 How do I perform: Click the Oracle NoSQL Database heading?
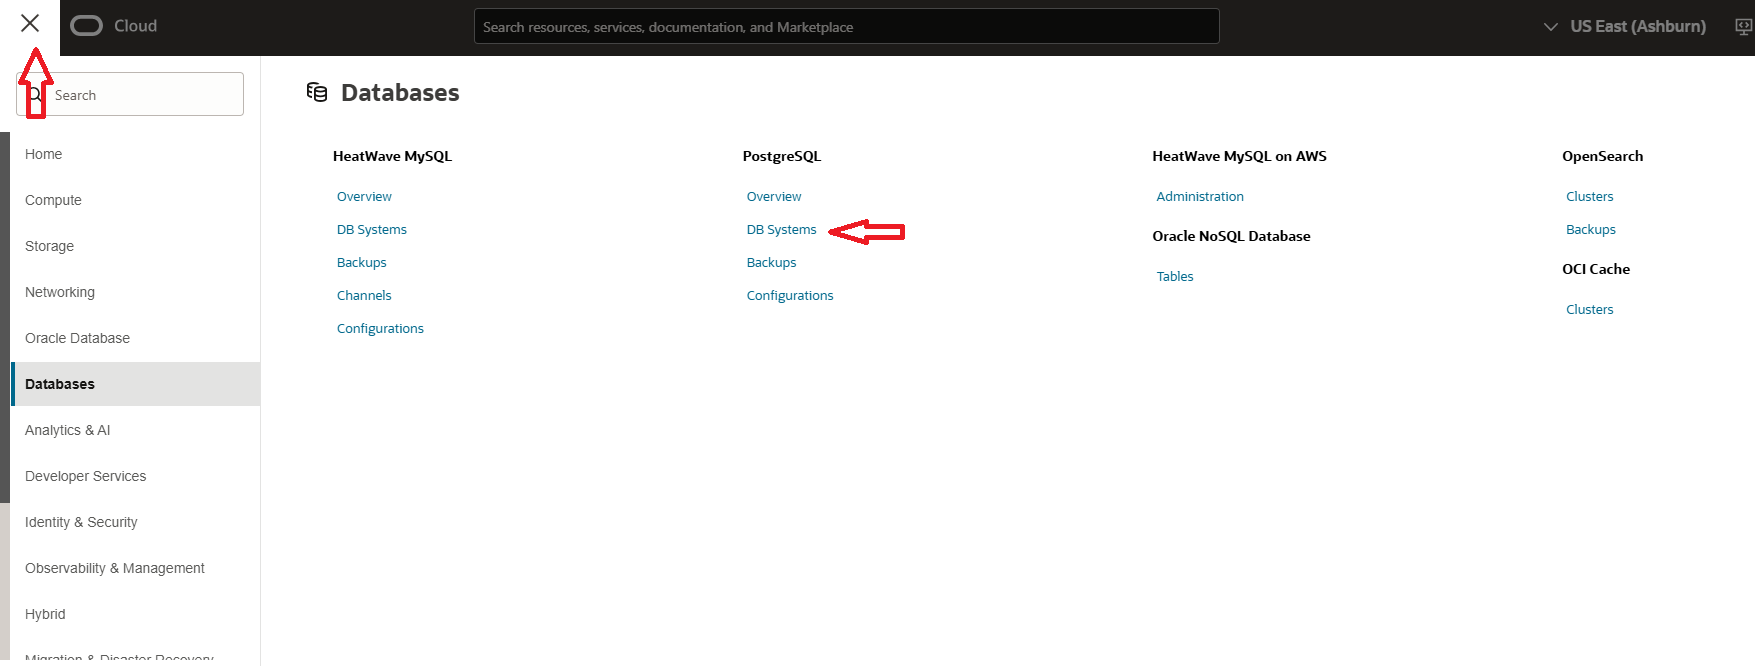coord(1231,237)
